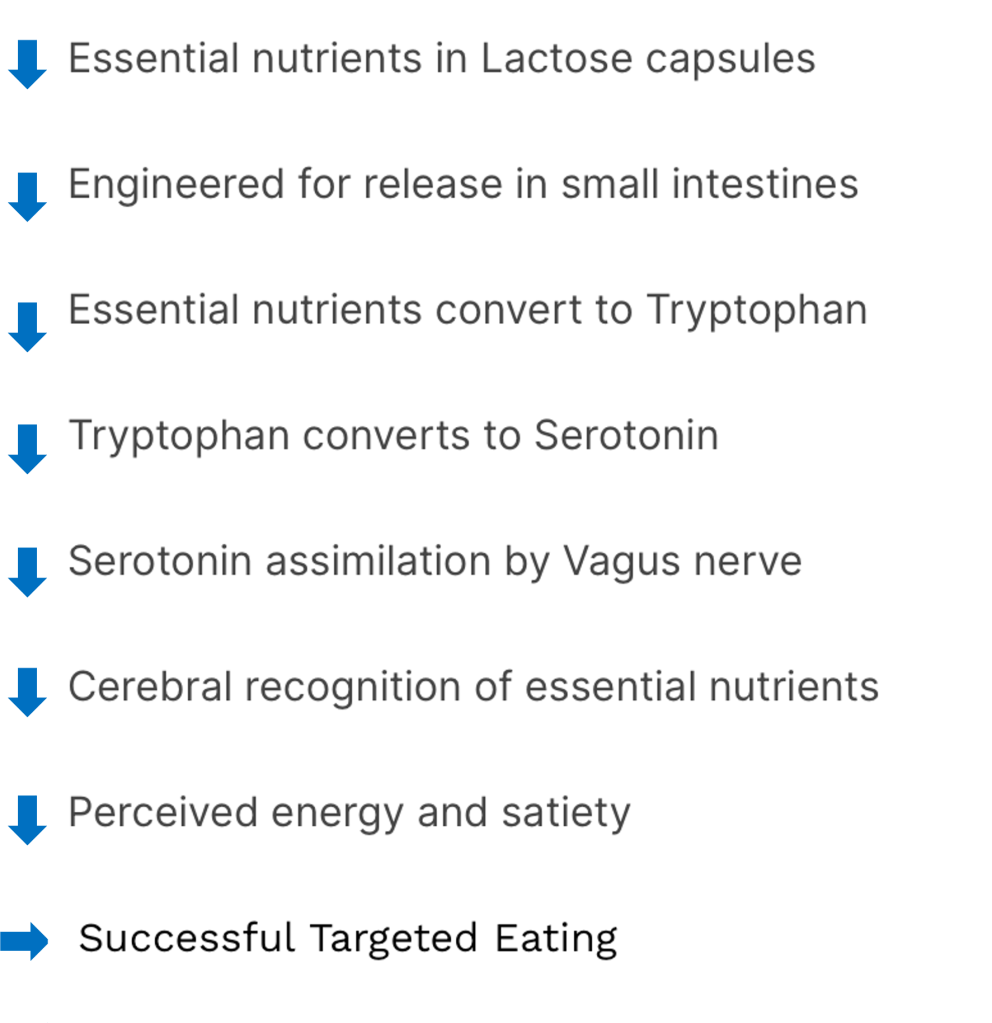Click the Successful Targeted Eating heading

(x=348, y=938)
